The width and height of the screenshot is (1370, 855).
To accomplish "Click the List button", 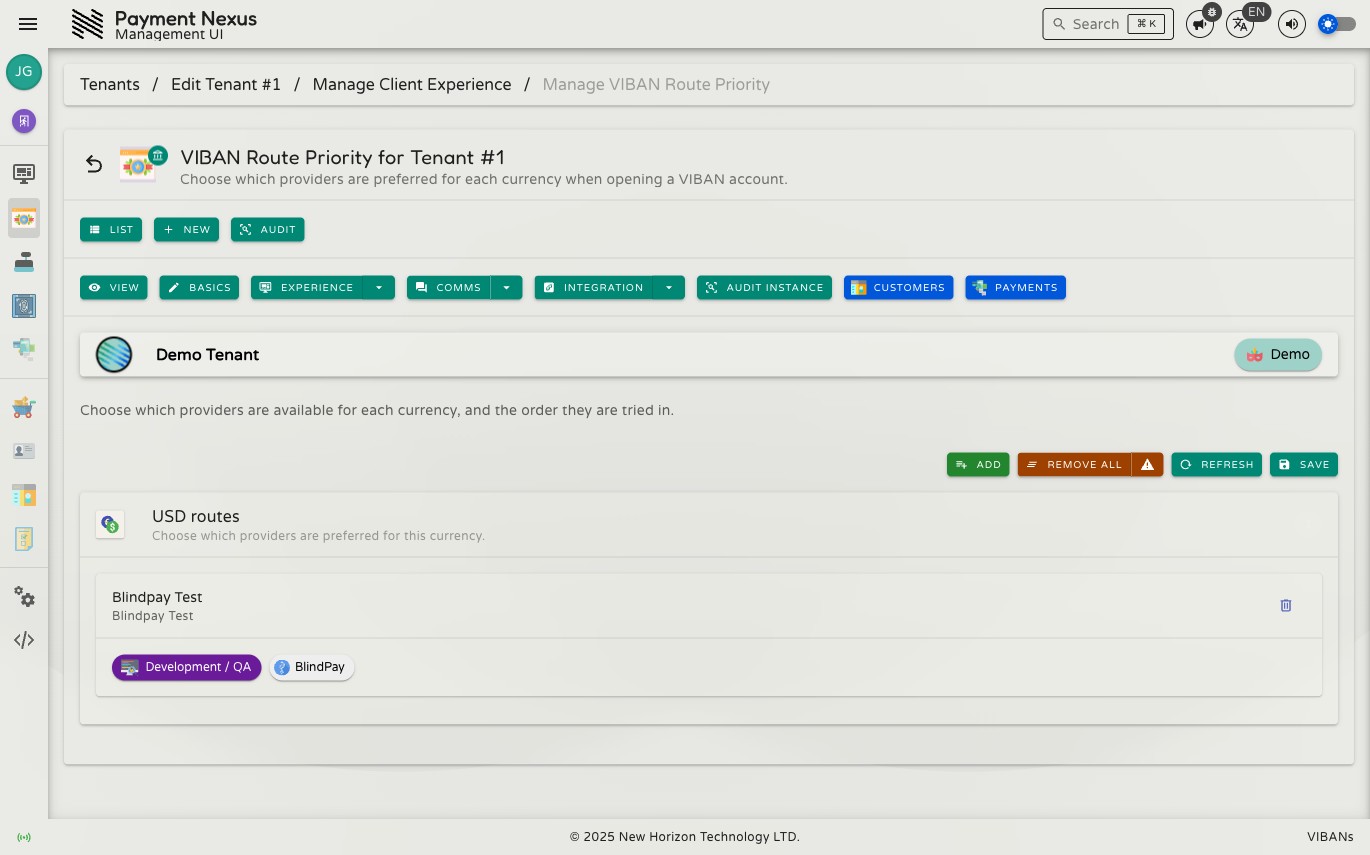I will click(x=111, y=229).
